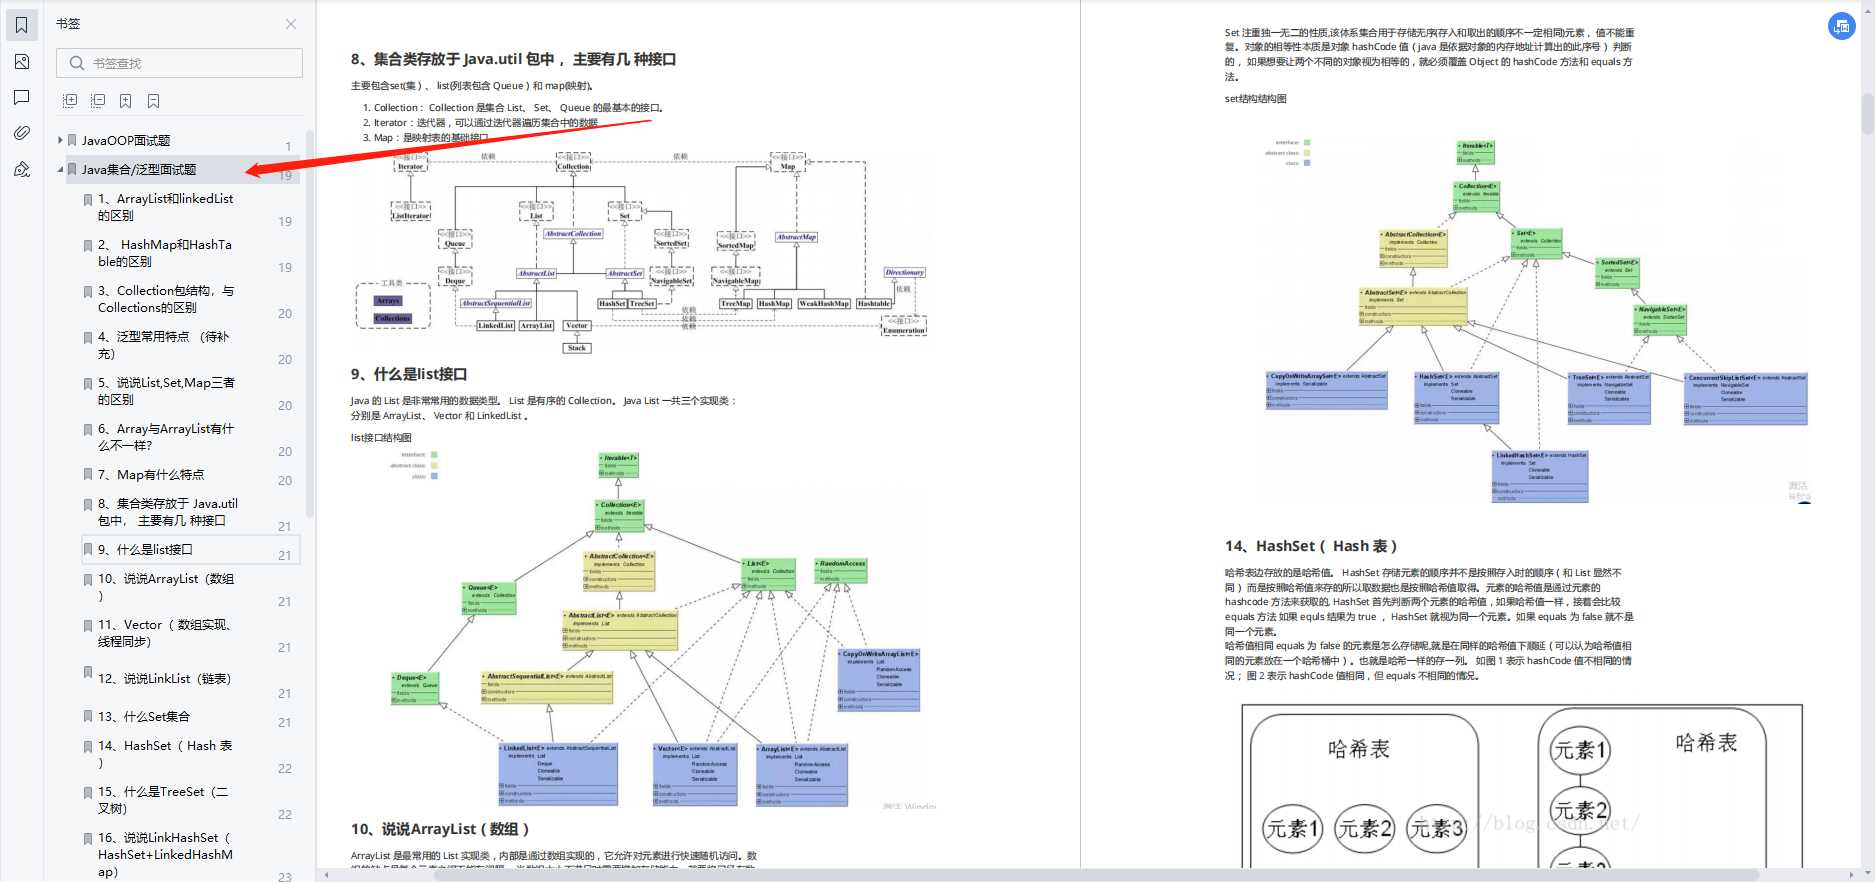Image resolution: width=1875 pixels, height=882 pixels.
Task: Add a bookmark with the bookmark-plus icon
Action: tap(126, 101)
